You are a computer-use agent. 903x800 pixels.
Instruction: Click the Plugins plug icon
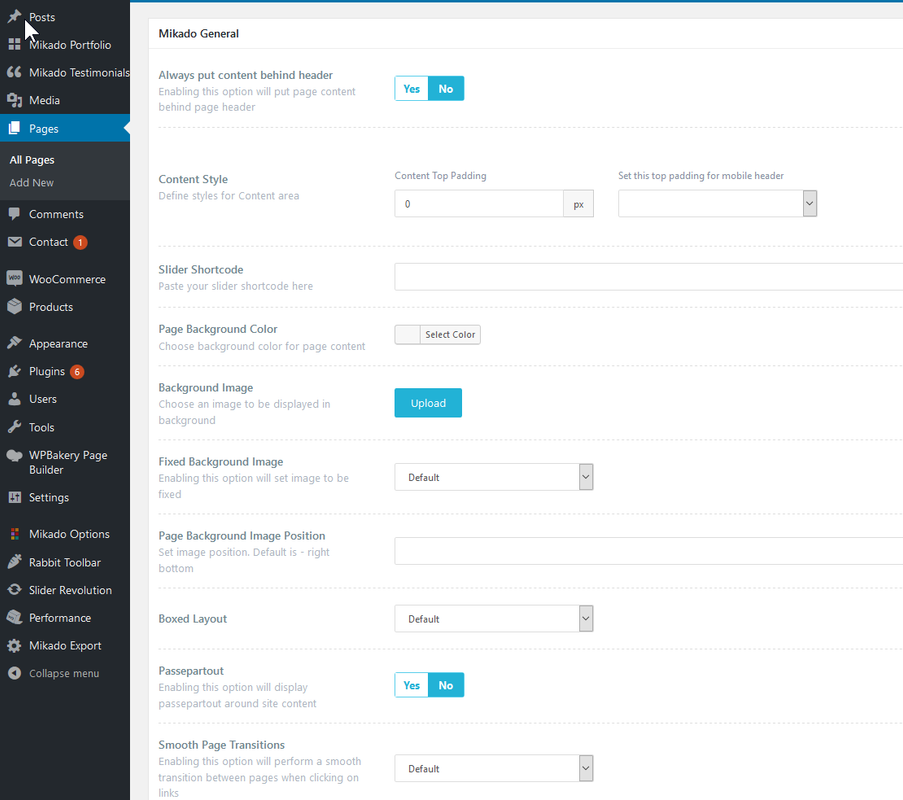click(x=14, y=371)
